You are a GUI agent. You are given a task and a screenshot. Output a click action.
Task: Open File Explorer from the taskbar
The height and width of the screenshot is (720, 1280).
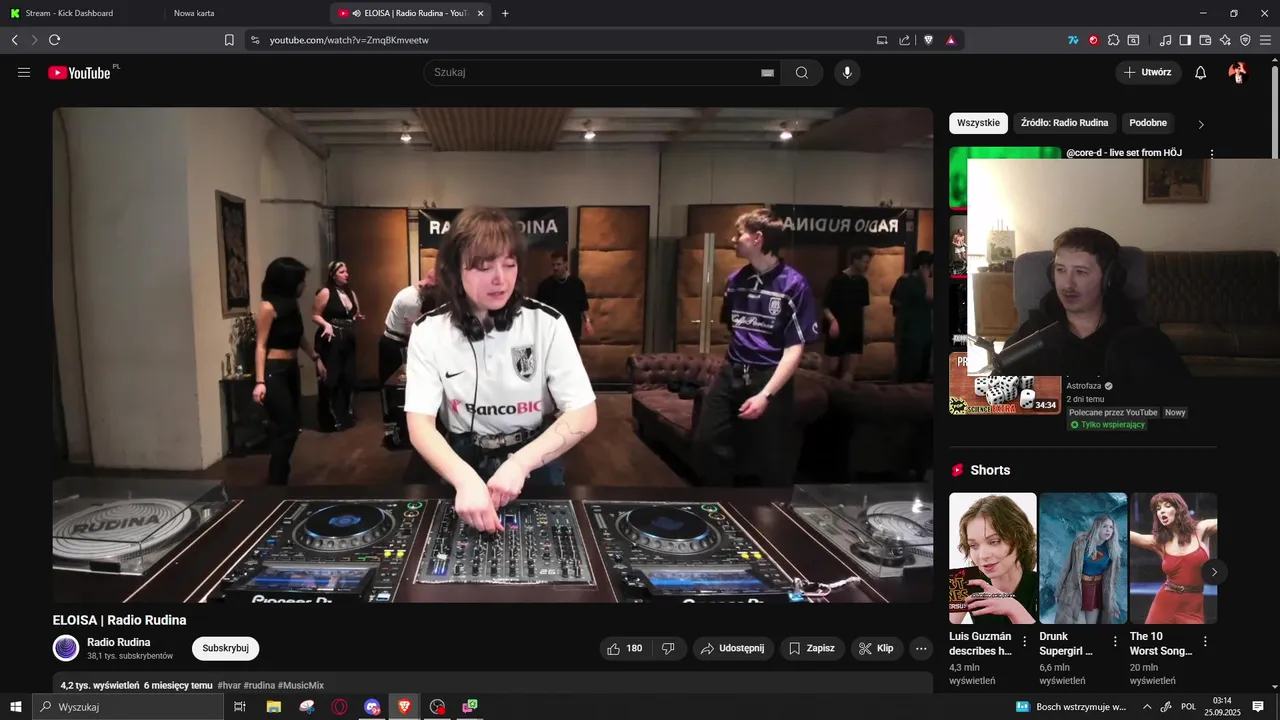(273, 707)
